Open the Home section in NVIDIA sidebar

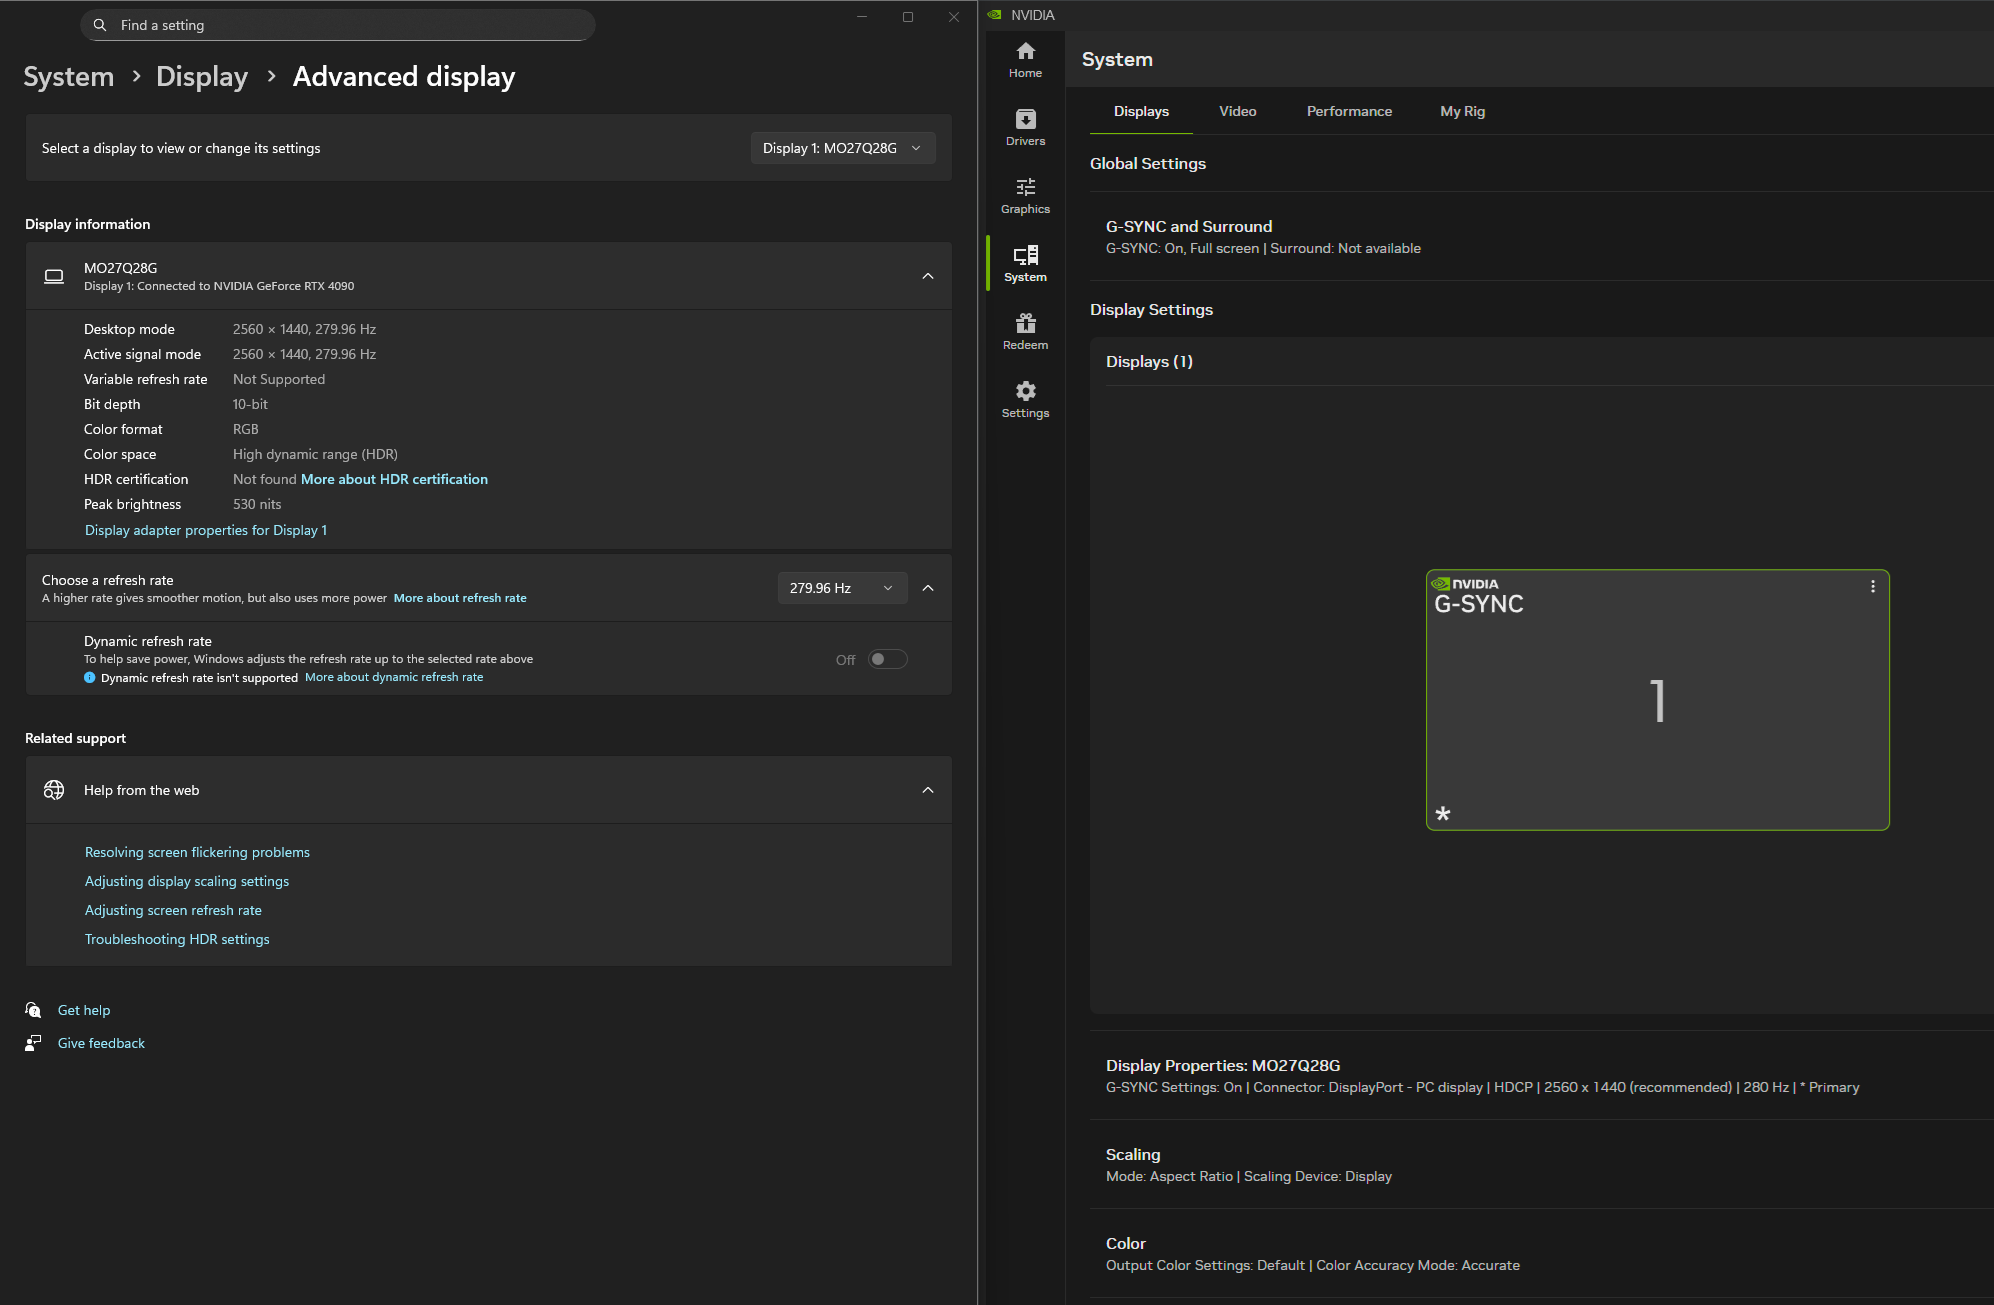coord(1025,60)
